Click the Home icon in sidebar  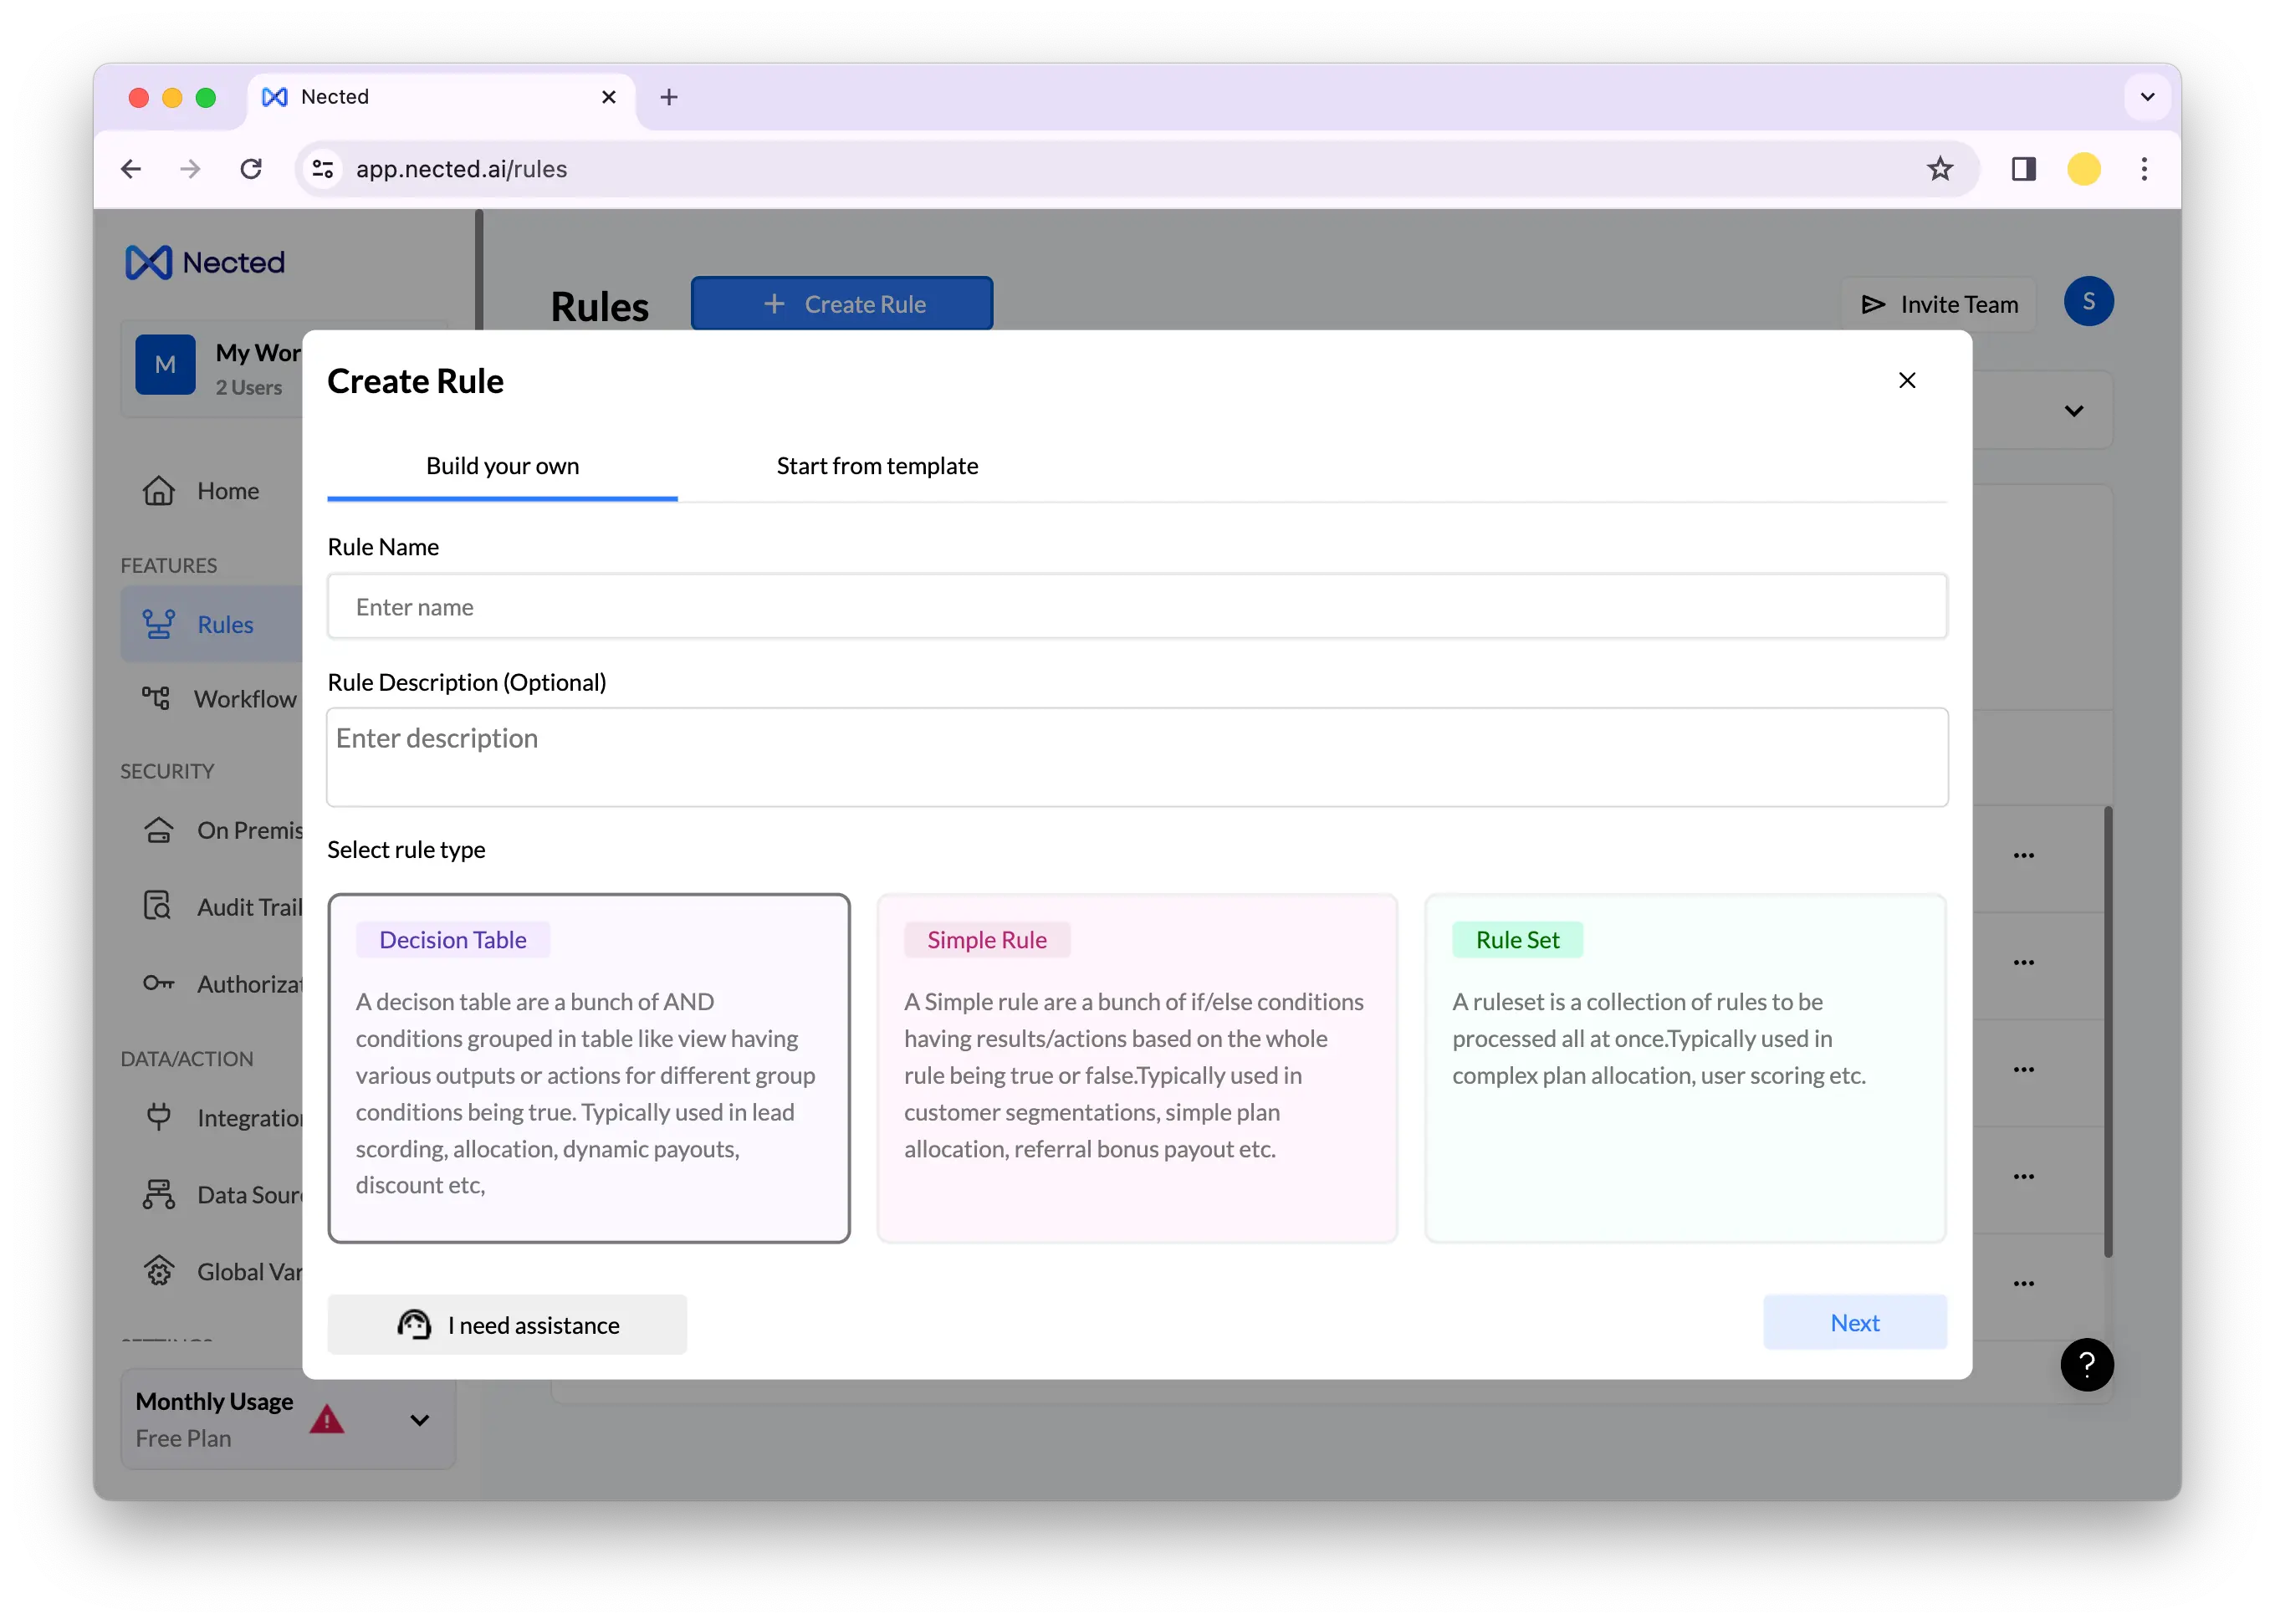click(x=158, y=491)
